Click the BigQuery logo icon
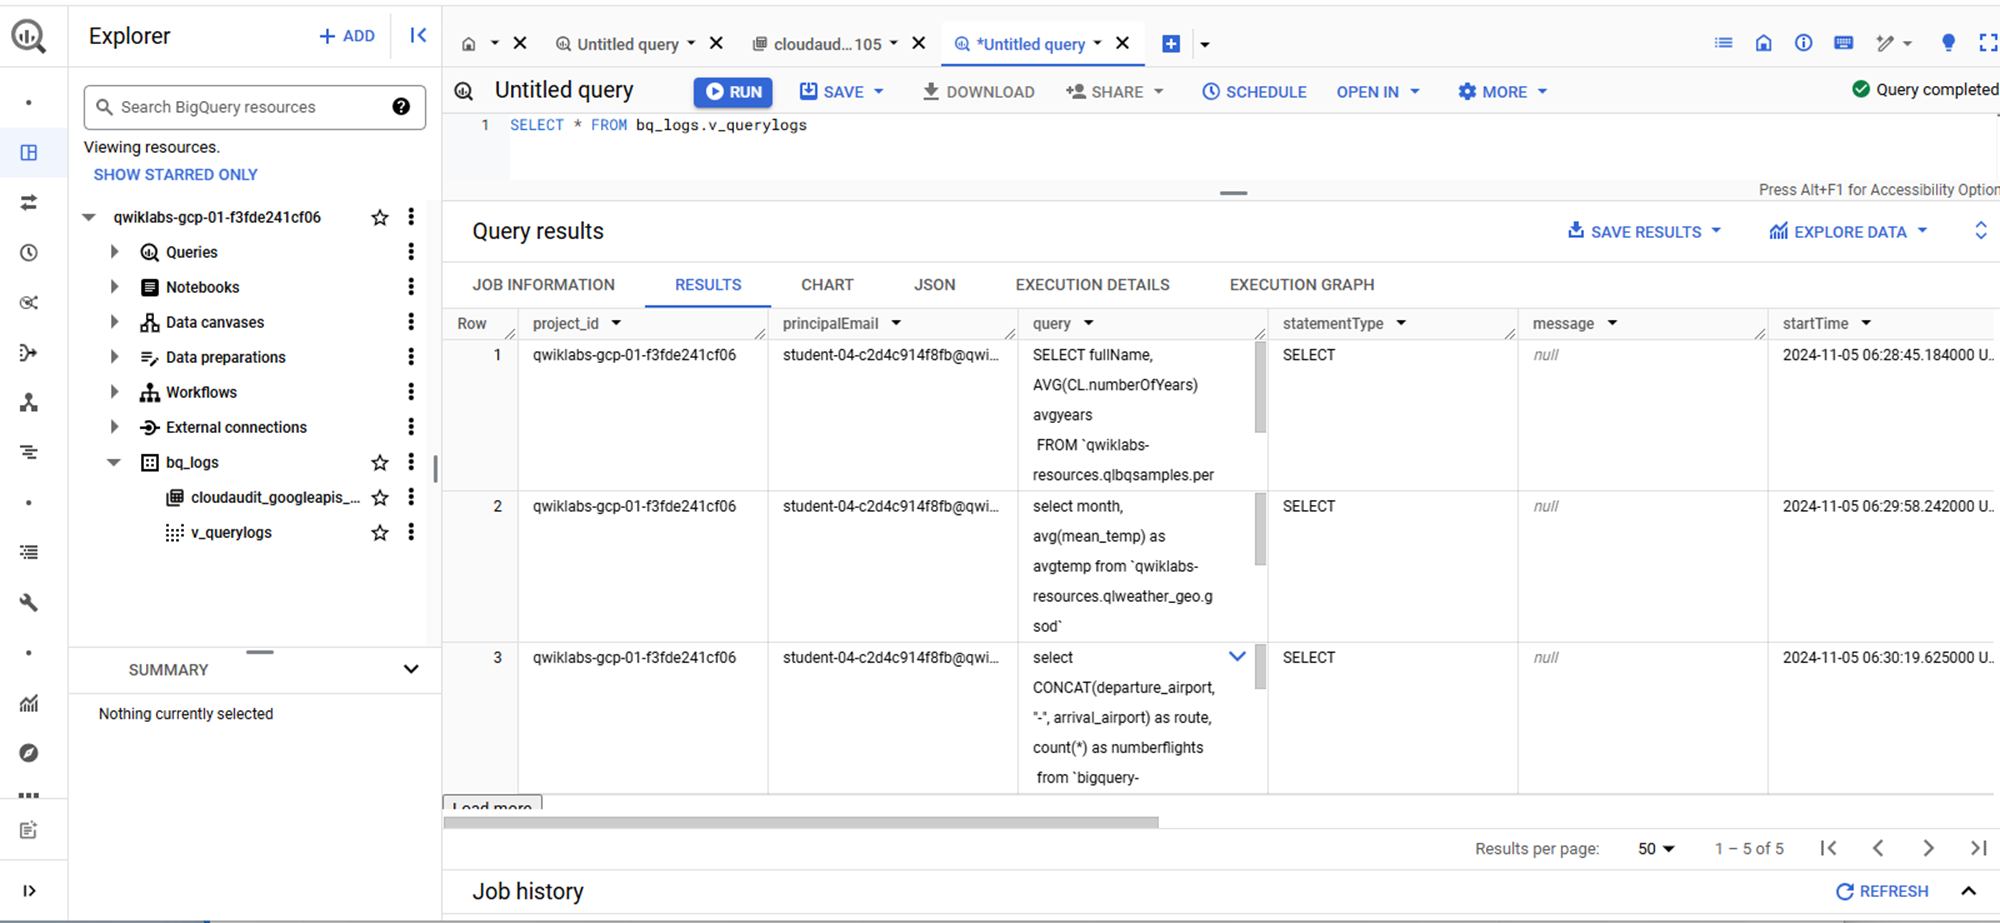 [x=29, y=37]
